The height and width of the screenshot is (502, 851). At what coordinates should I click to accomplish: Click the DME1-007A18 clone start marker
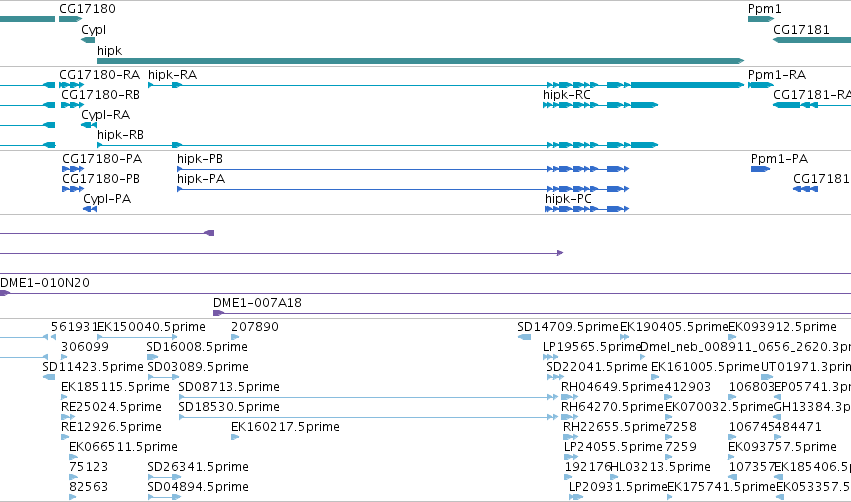[x=218, y=313]
